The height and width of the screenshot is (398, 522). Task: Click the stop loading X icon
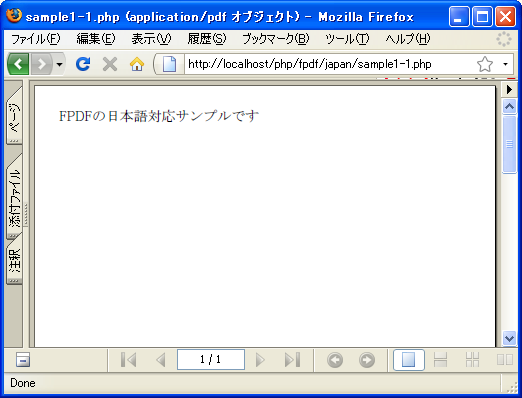tap(110, 64)
